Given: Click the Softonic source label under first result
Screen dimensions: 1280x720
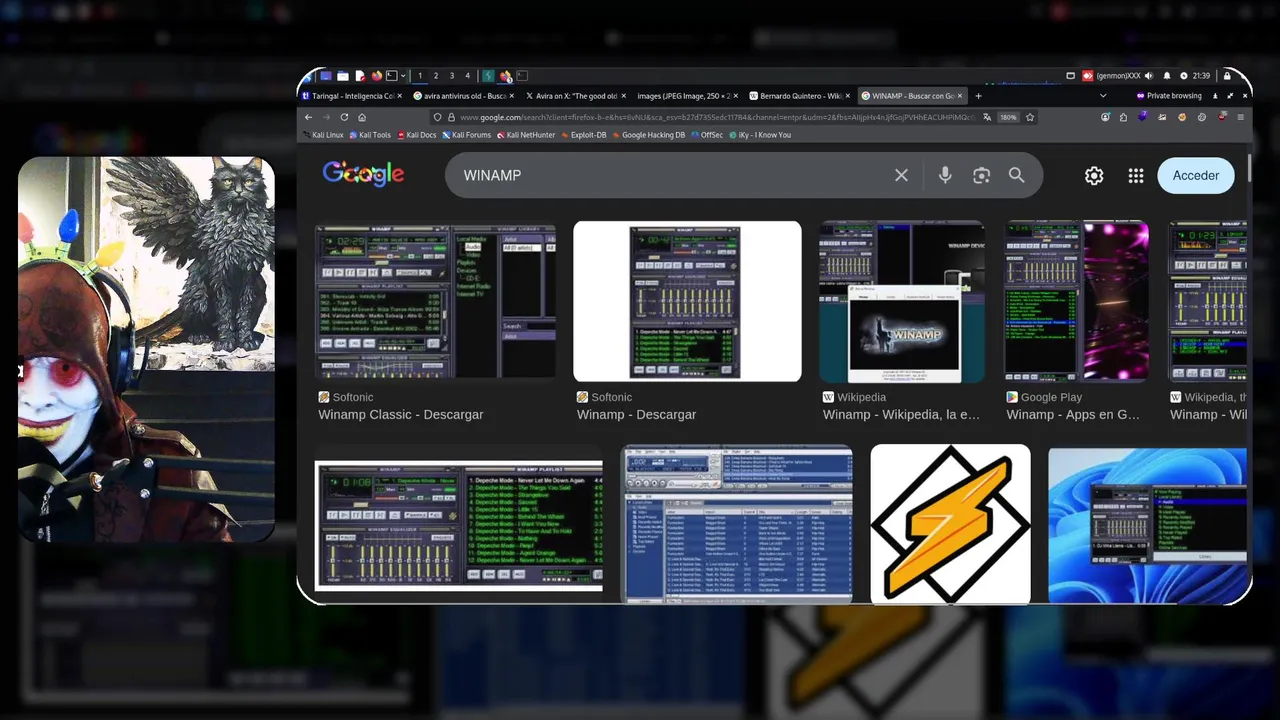Looking at the screenshot, I should (353, 397).
